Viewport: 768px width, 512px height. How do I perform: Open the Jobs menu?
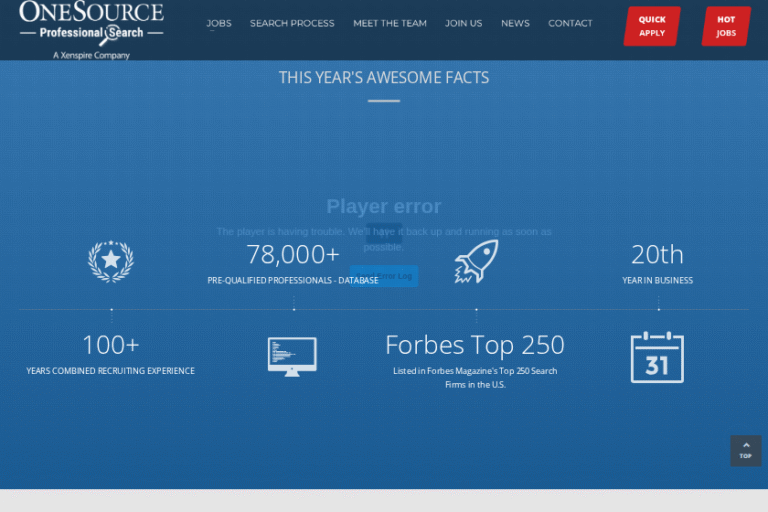pyautogui.click(x=218, y=23)
